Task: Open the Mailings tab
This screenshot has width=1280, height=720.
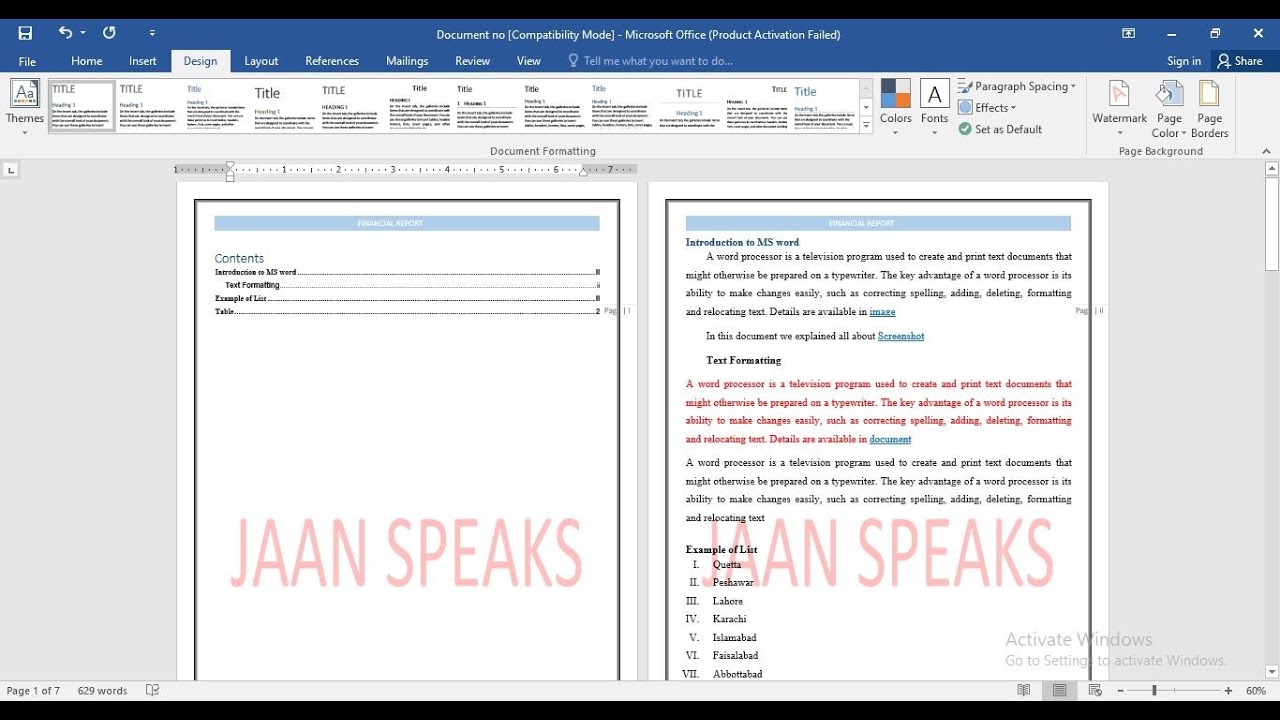Action: (407, 61)
